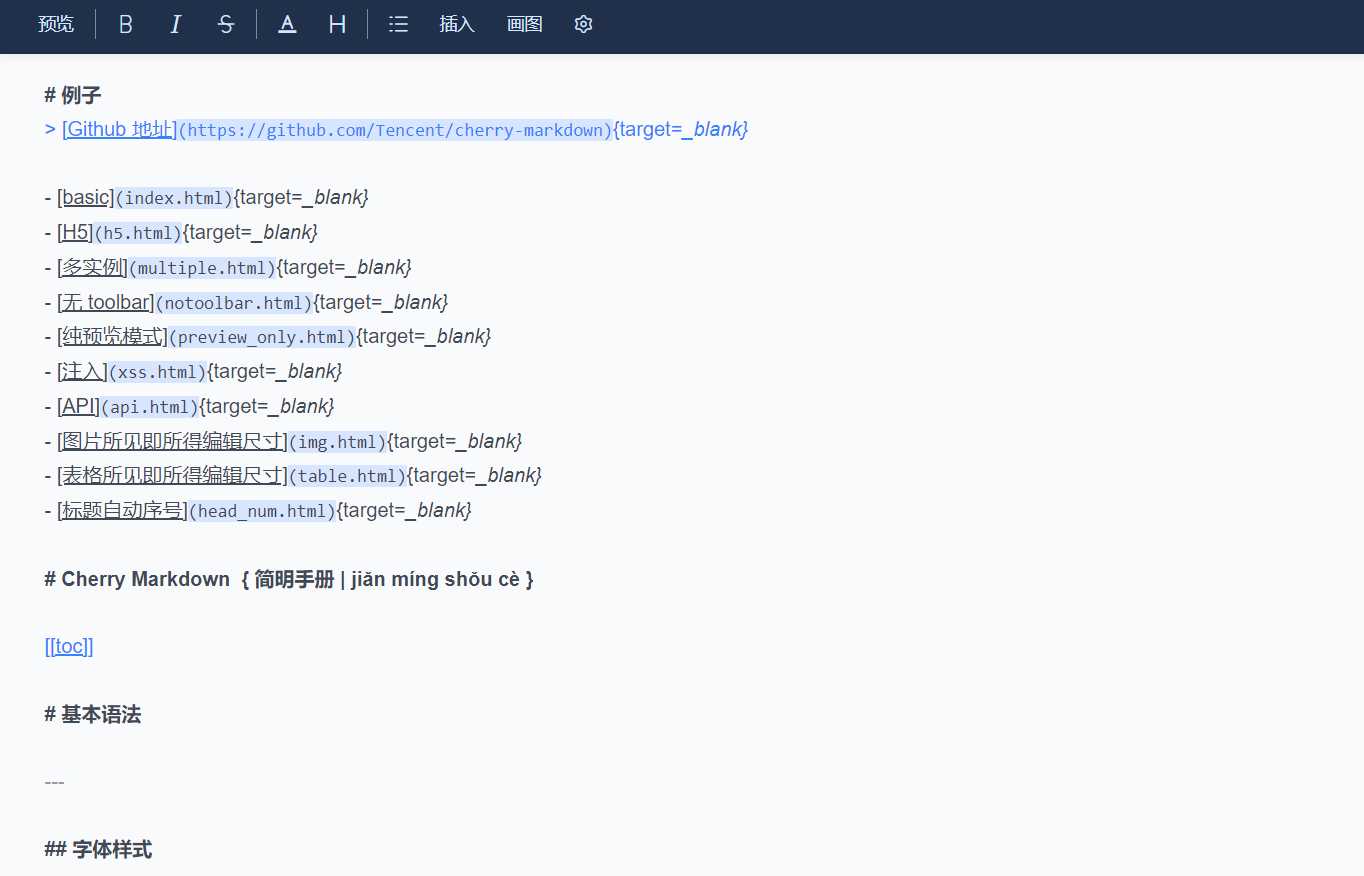
Task: Click the H5 link text
Action: click(75, 233)
